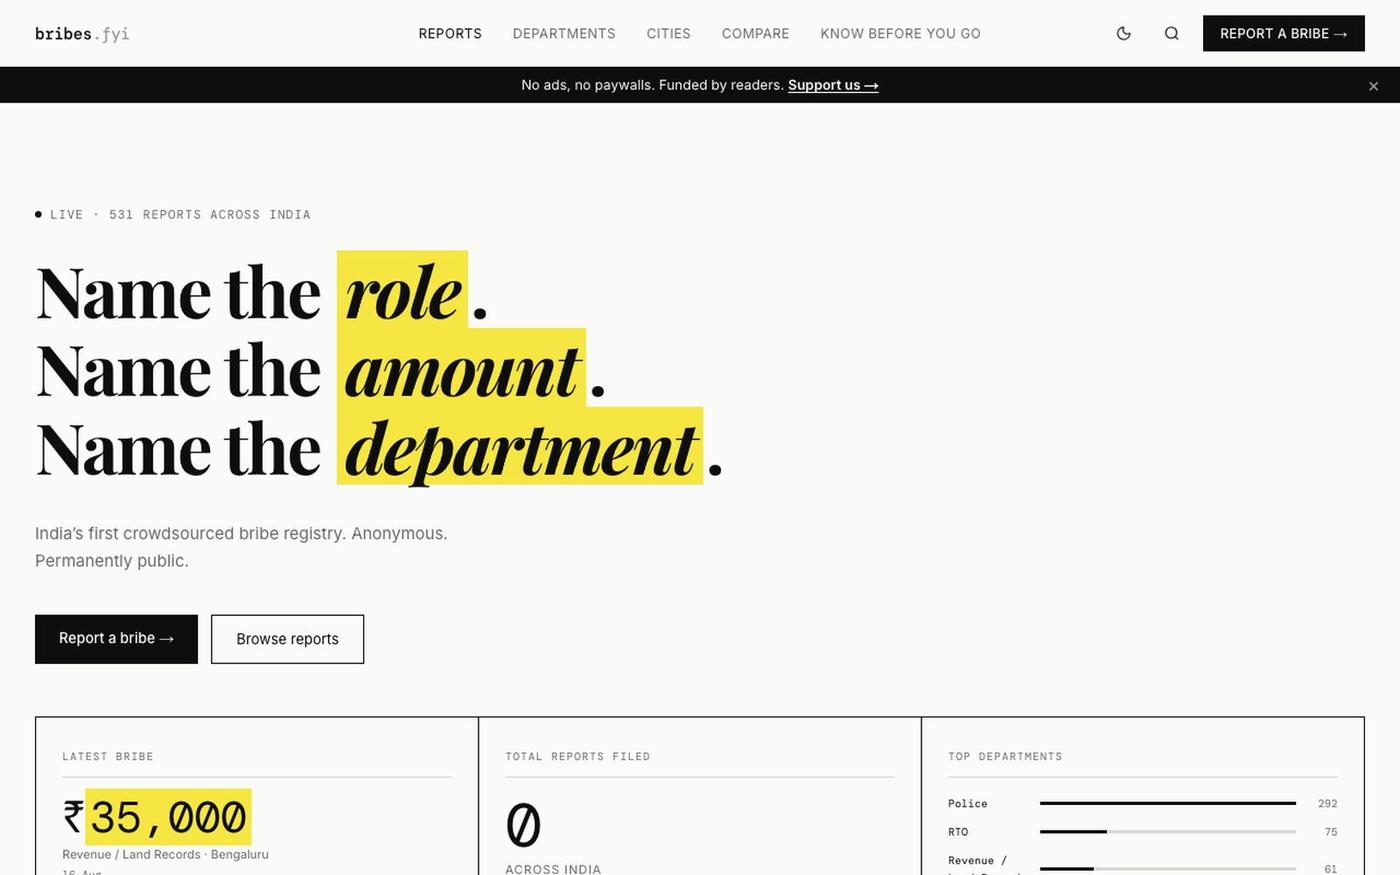The image size is (1400, 875).
Task: Click the header Report a Bribe button
Action: coord(1283,33)
